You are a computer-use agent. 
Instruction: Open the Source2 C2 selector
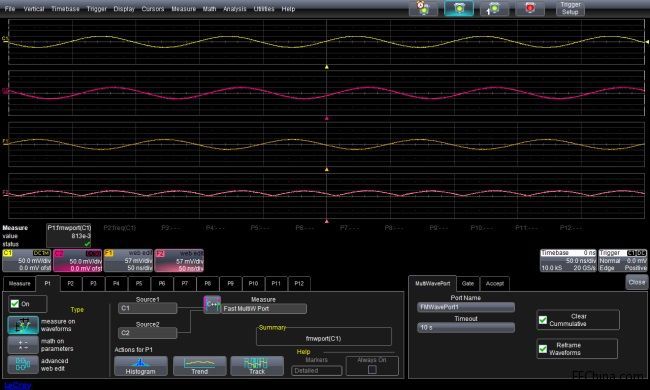click(148, 333)
